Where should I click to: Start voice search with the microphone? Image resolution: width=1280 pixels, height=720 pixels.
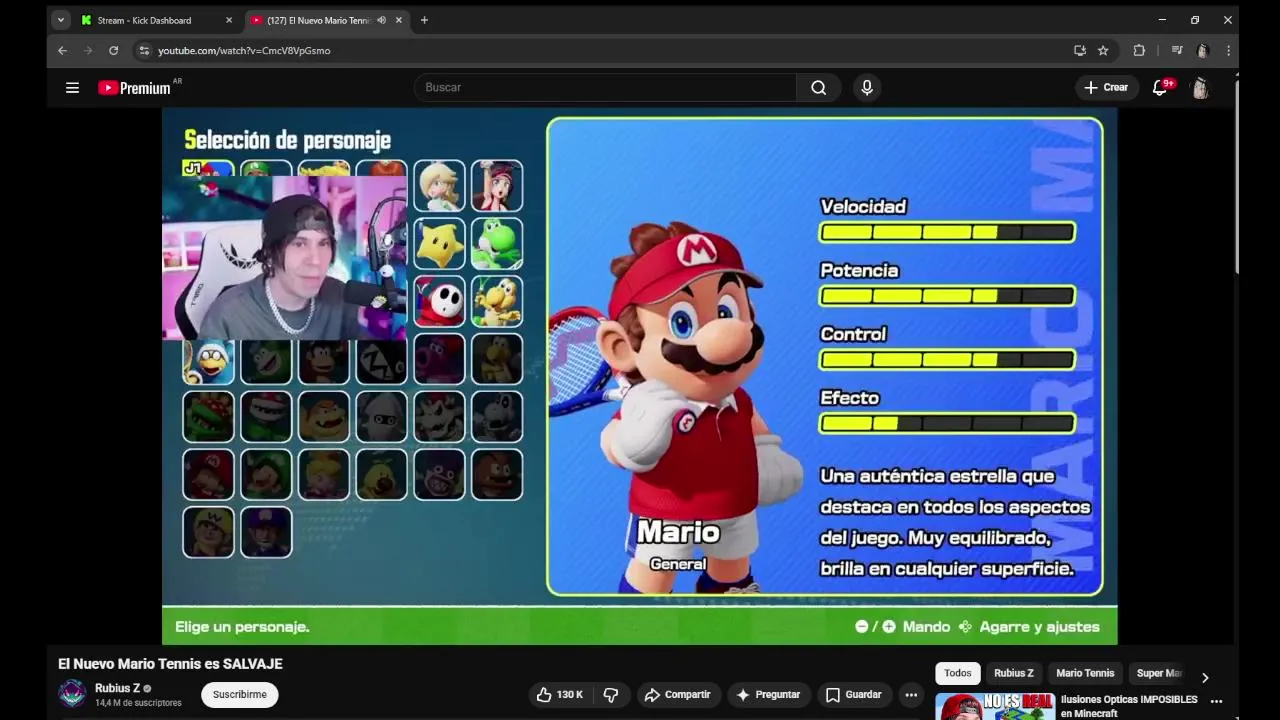point(867,87)
